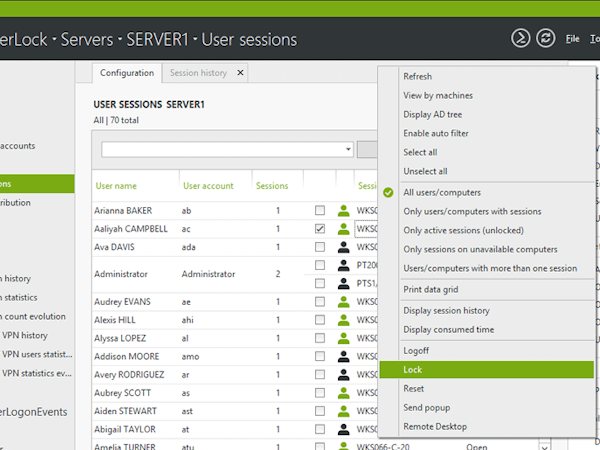Select Only active sessions (unlocked) filter
The width and height of the screenshot is (600, 450).
[463, 230]
